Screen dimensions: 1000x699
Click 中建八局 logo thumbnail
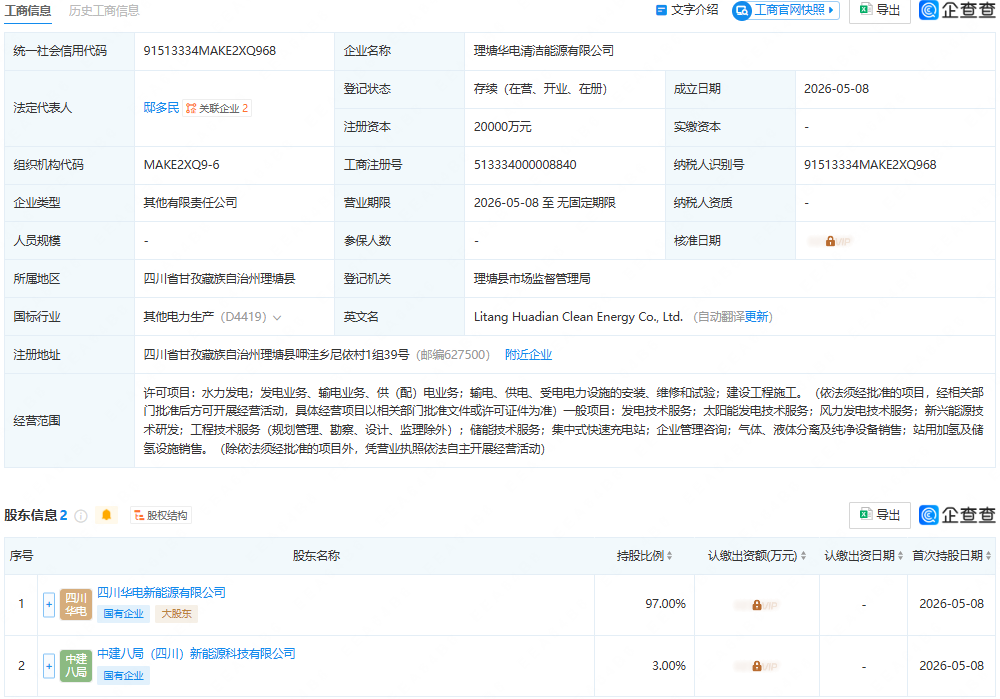pyautogui.click(x=76, y=666)
